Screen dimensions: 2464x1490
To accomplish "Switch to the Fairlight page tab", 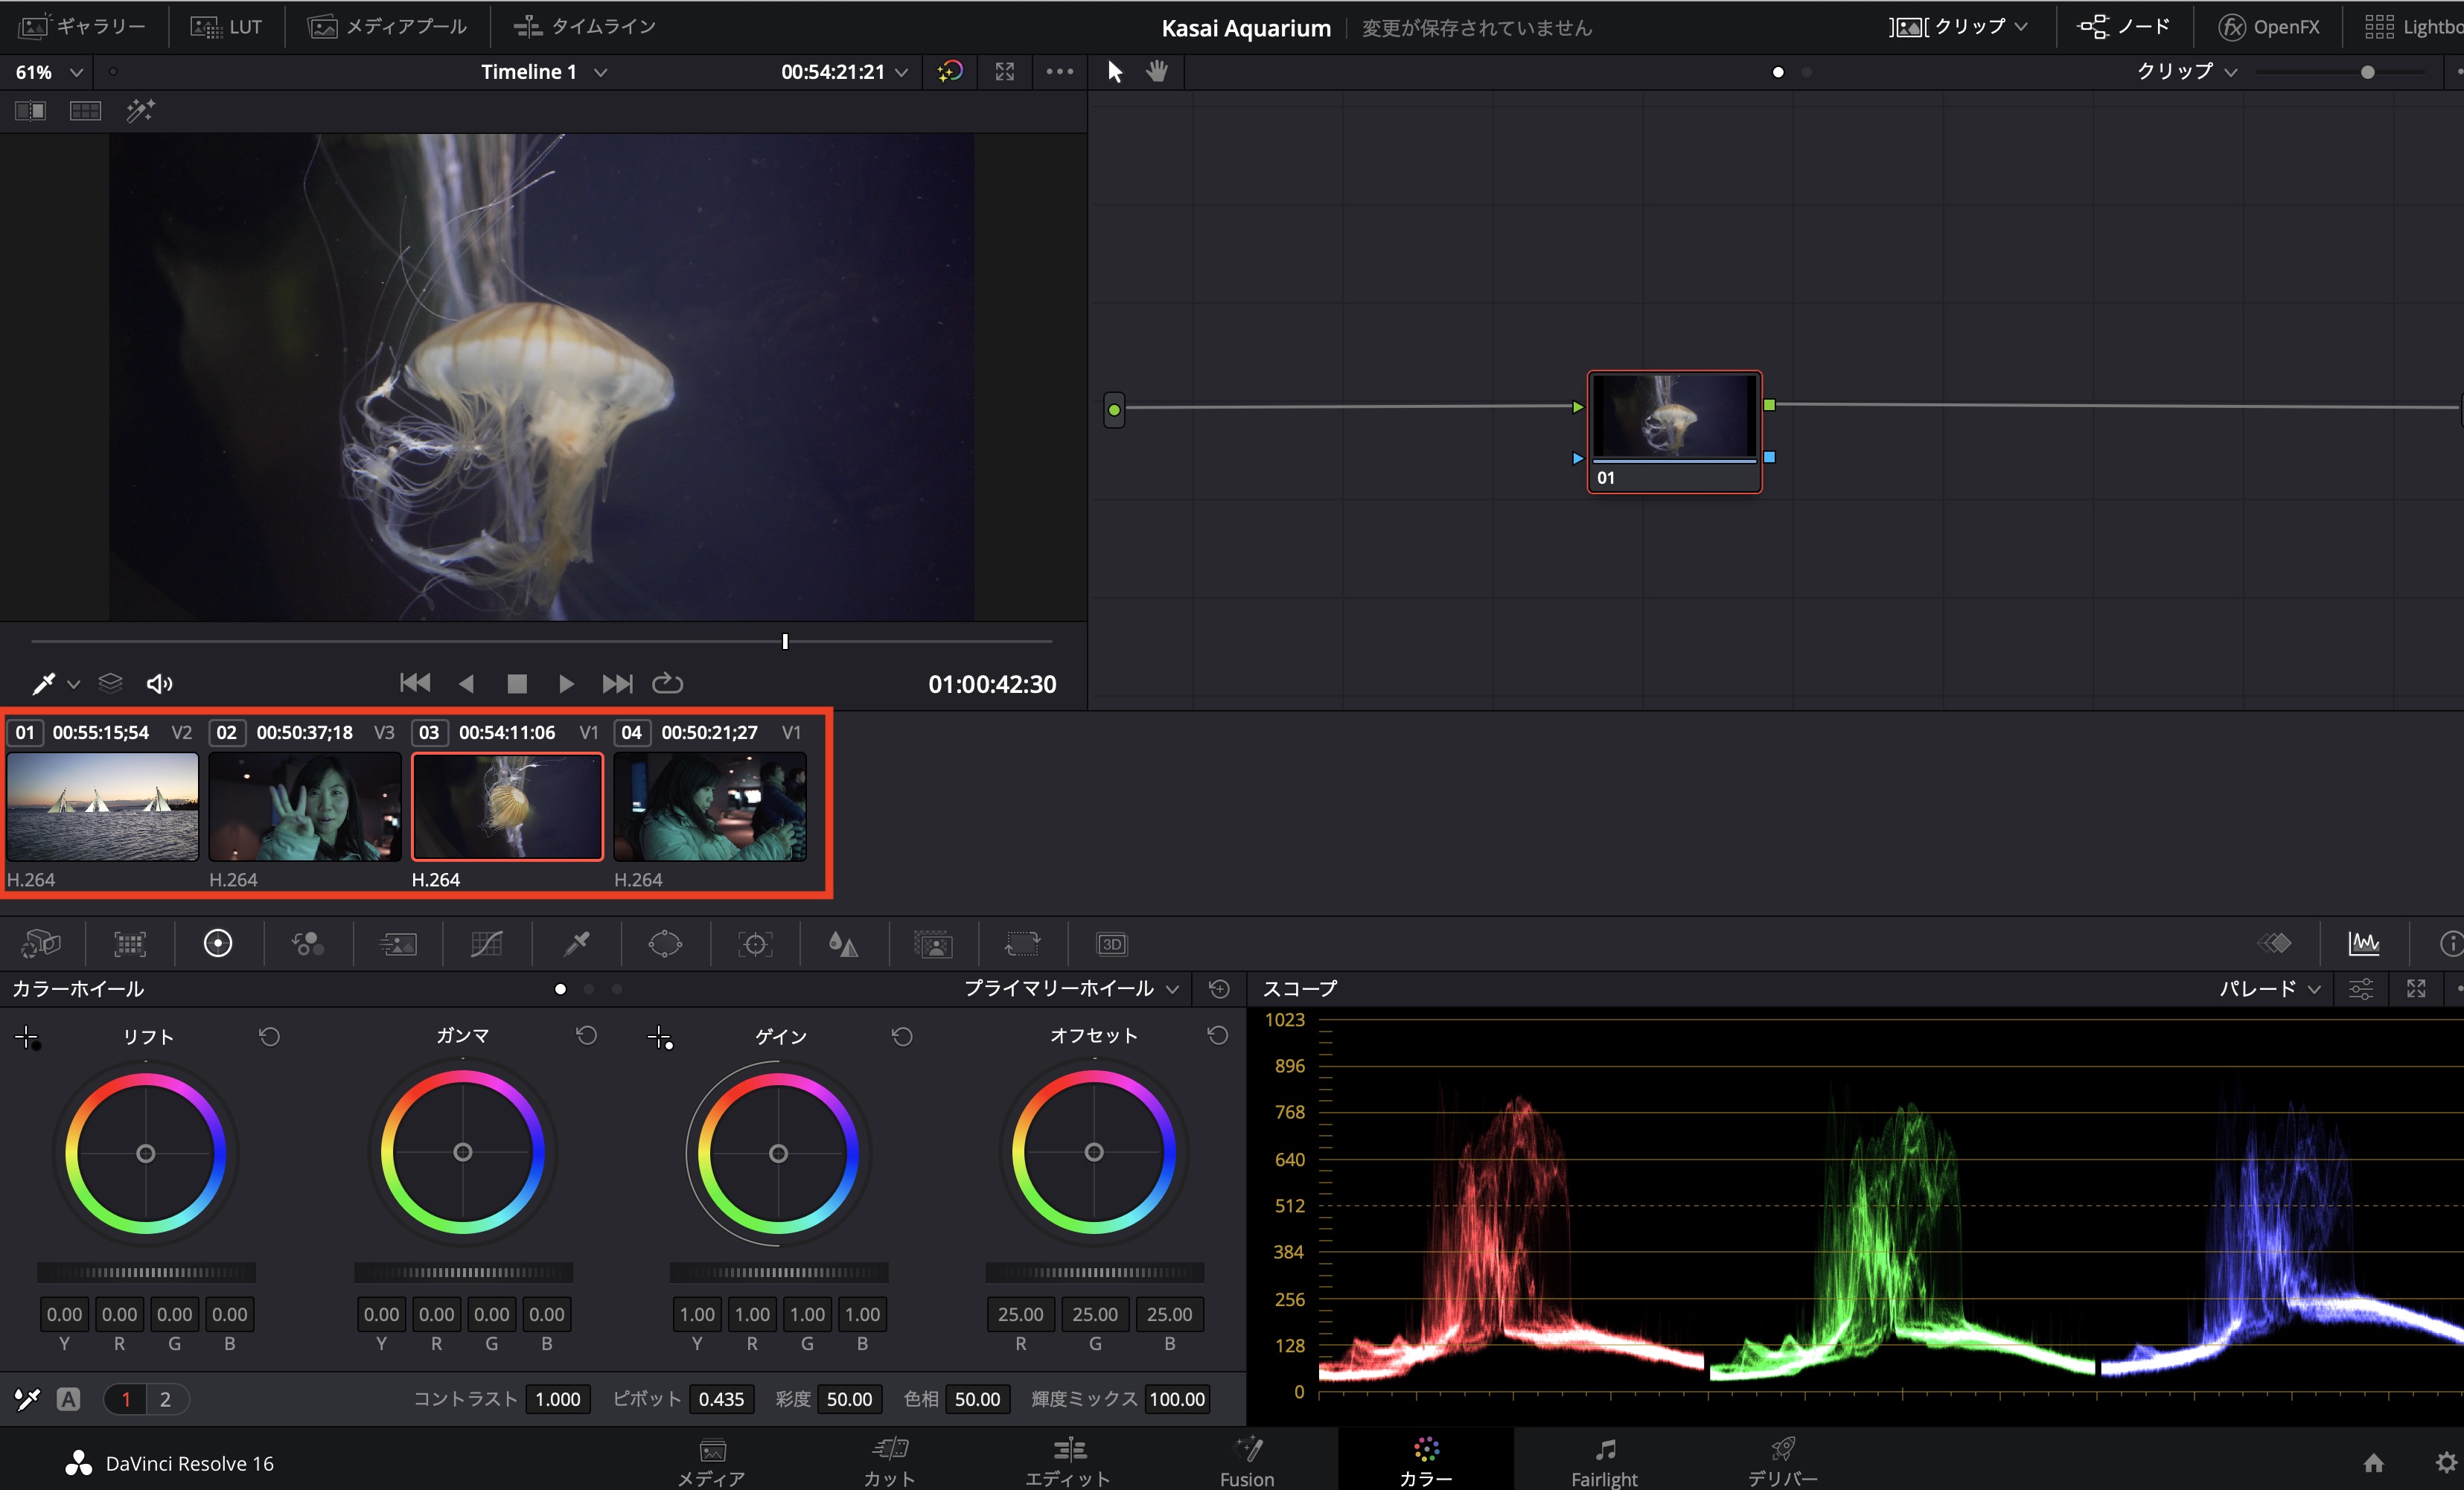I will pyautogui.click(x=1604, y=1462).
